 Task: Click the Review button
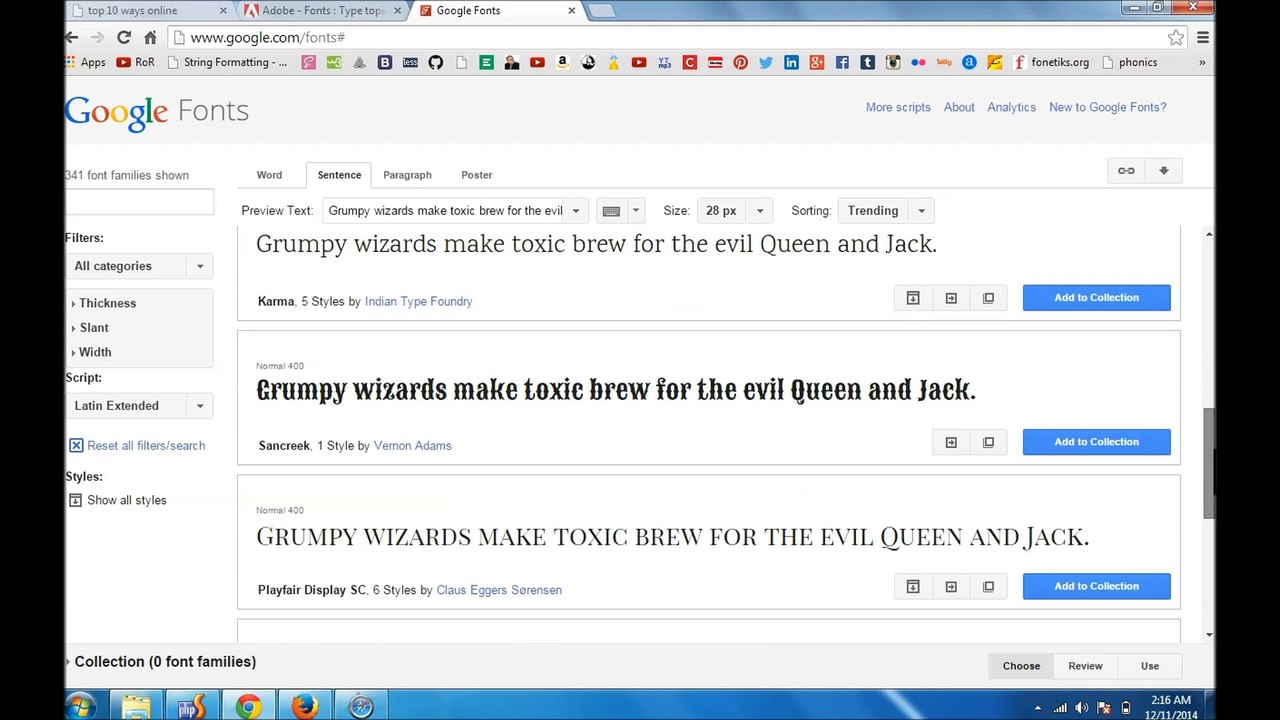1085,666
